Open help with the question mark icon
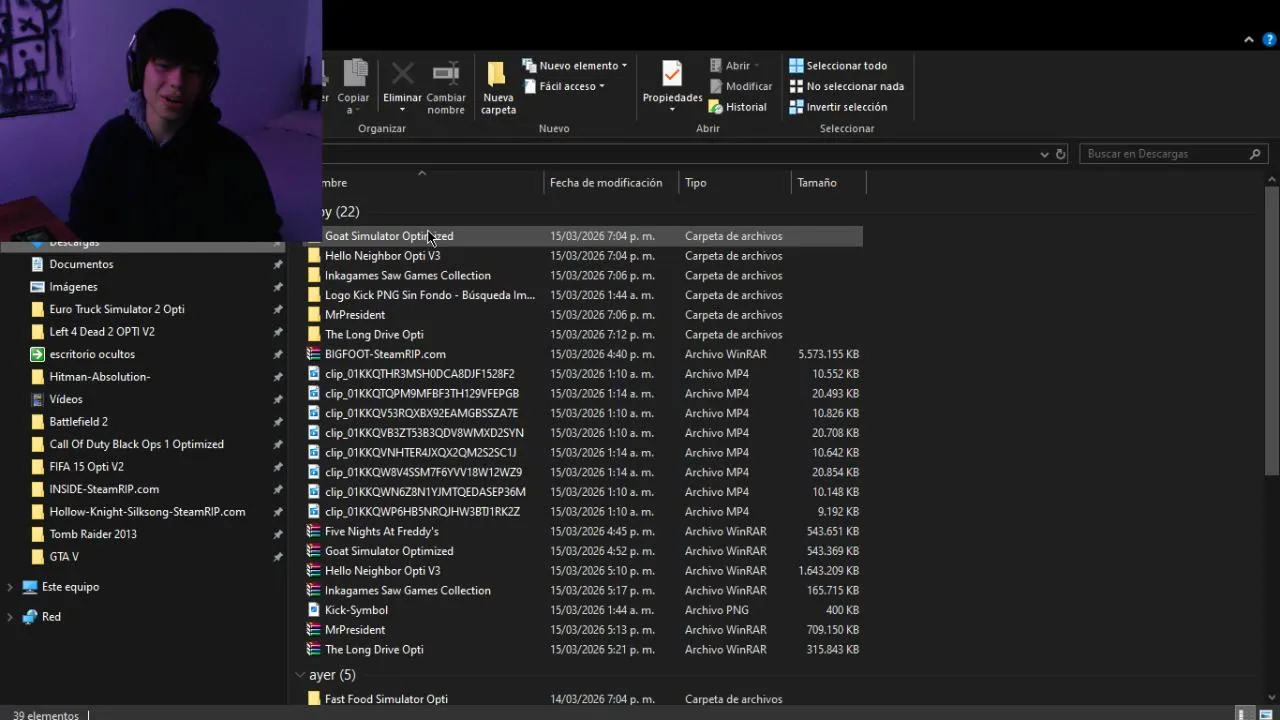The height and width of the screenshot is (720, 1280). (1269, 40)
